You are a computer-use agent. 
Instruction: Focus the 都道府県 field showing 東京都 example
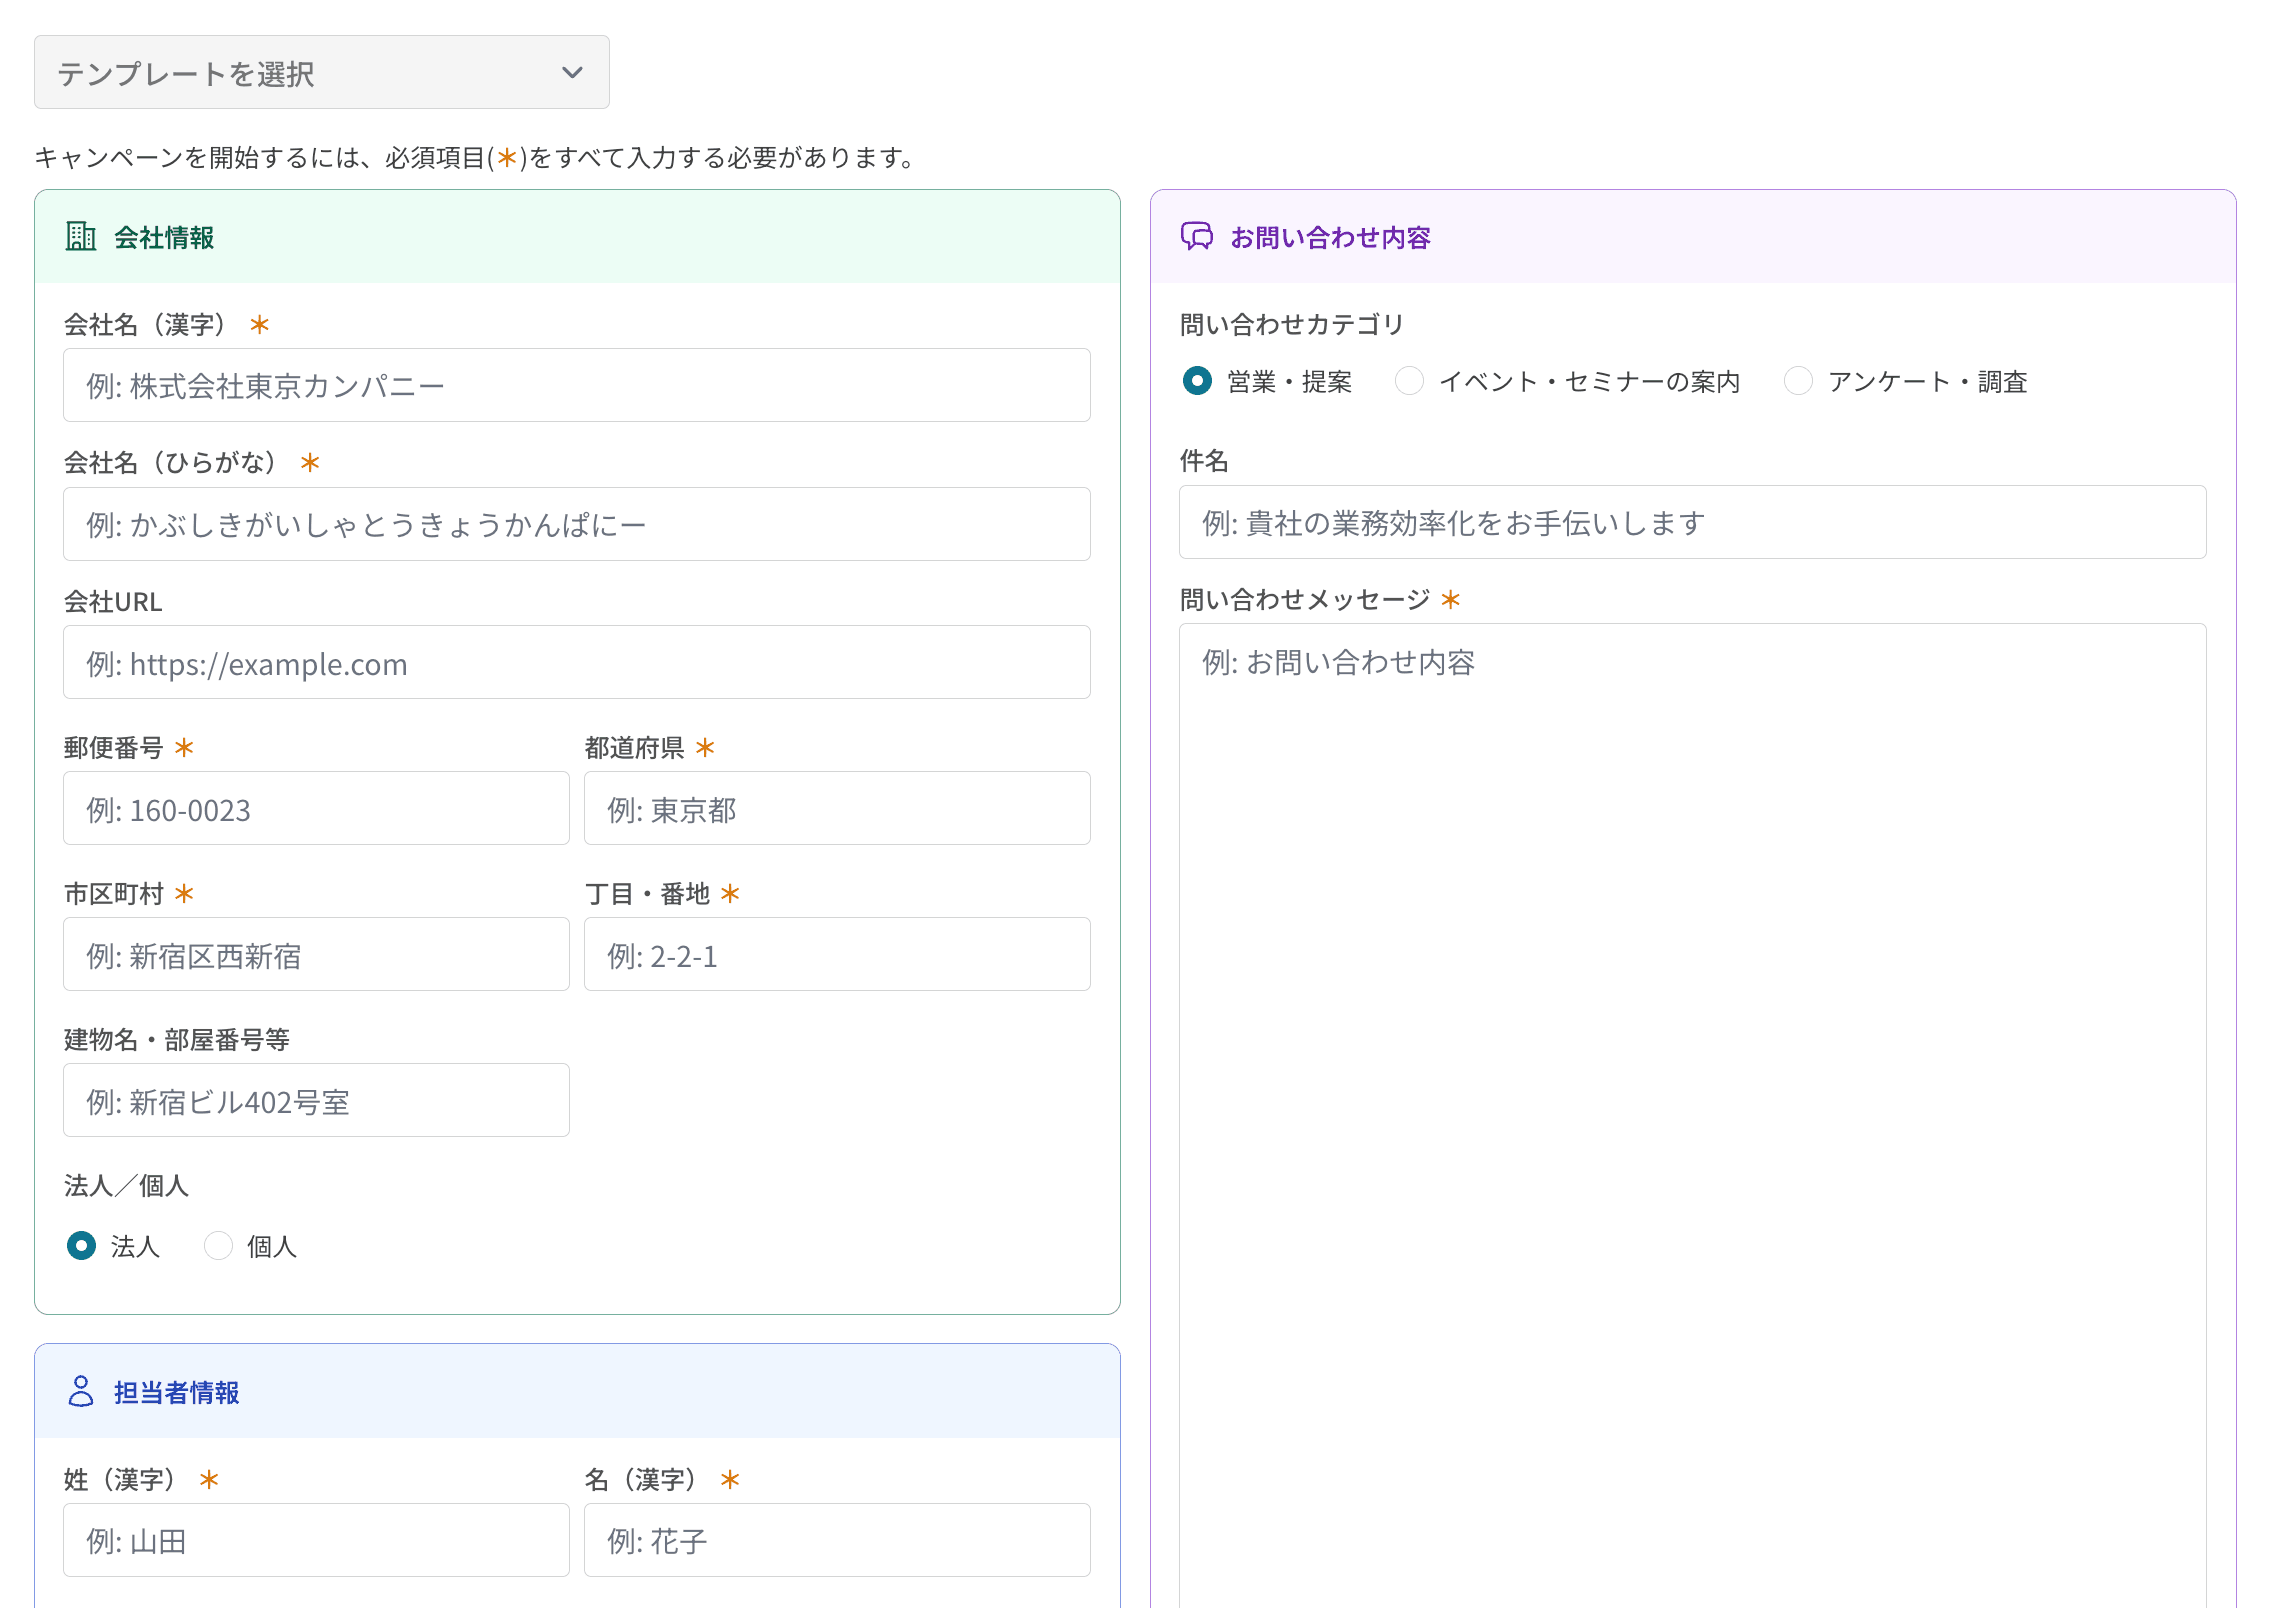coord(837,808)
